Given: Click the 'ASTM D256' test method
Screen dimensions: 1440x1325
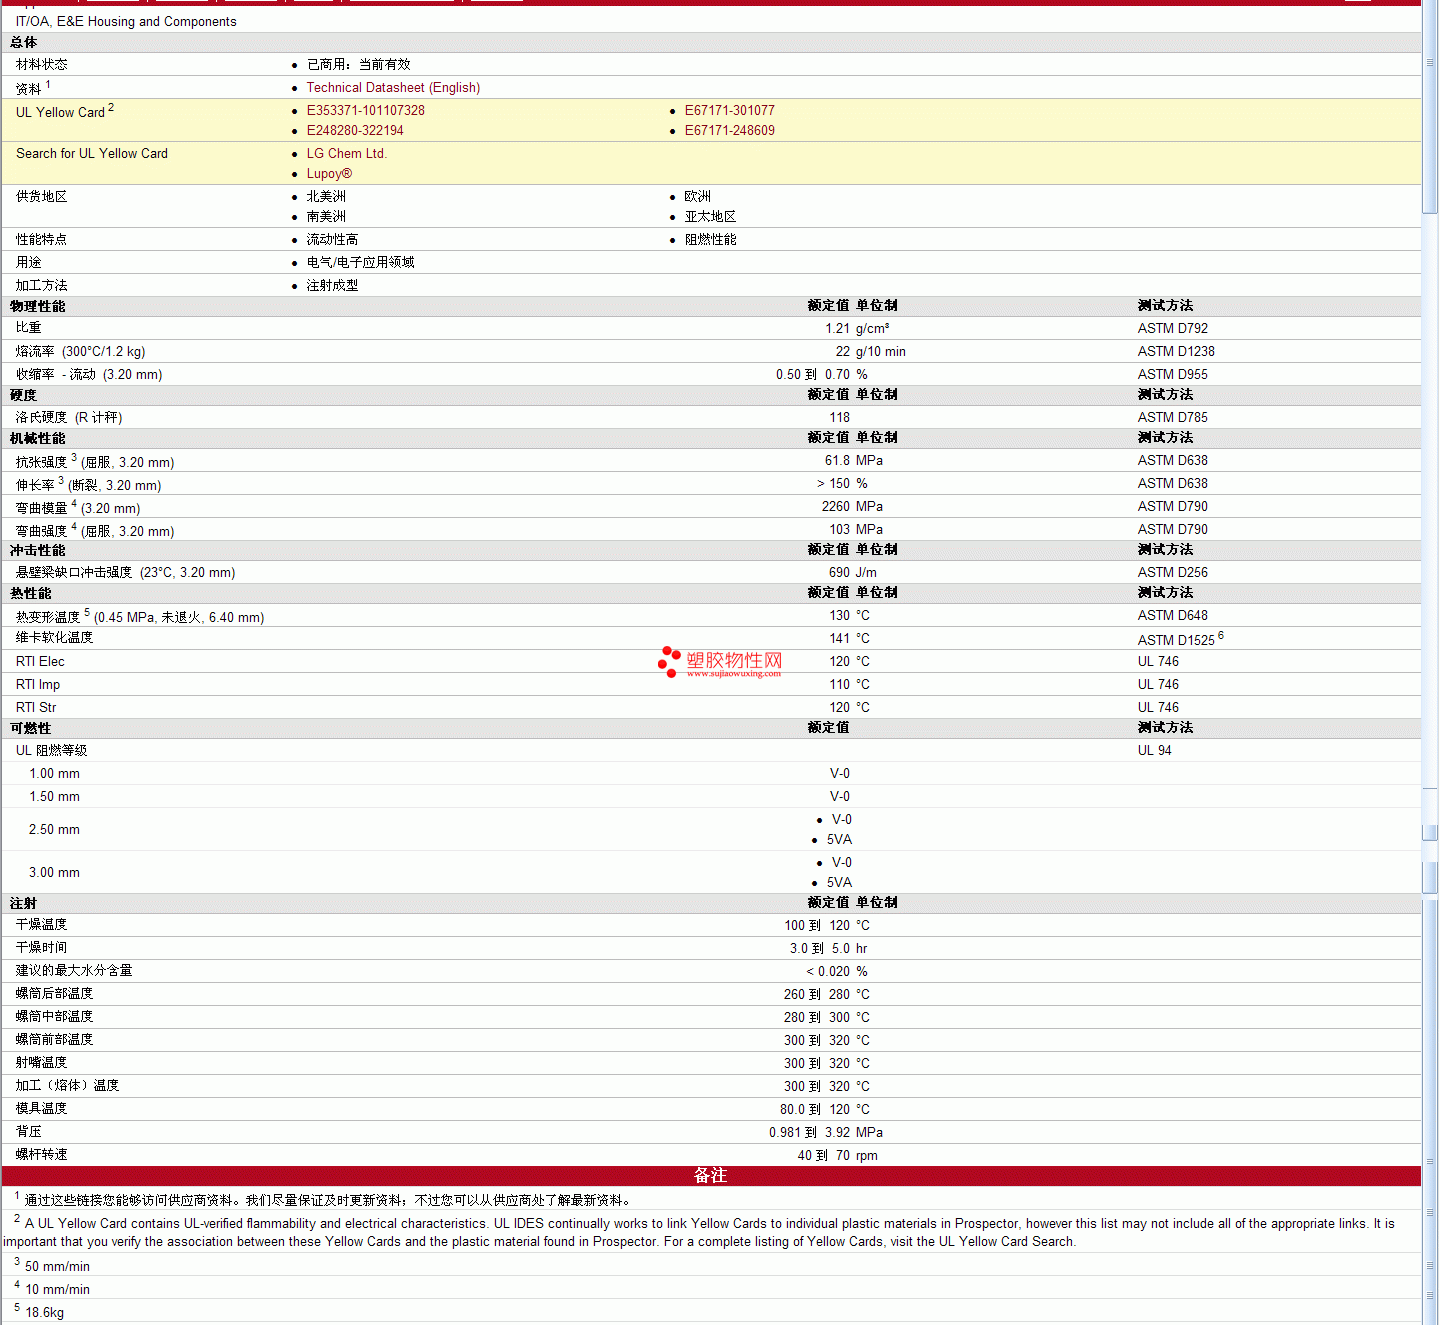Looking at the screenshot, I should pos(1172,573).
